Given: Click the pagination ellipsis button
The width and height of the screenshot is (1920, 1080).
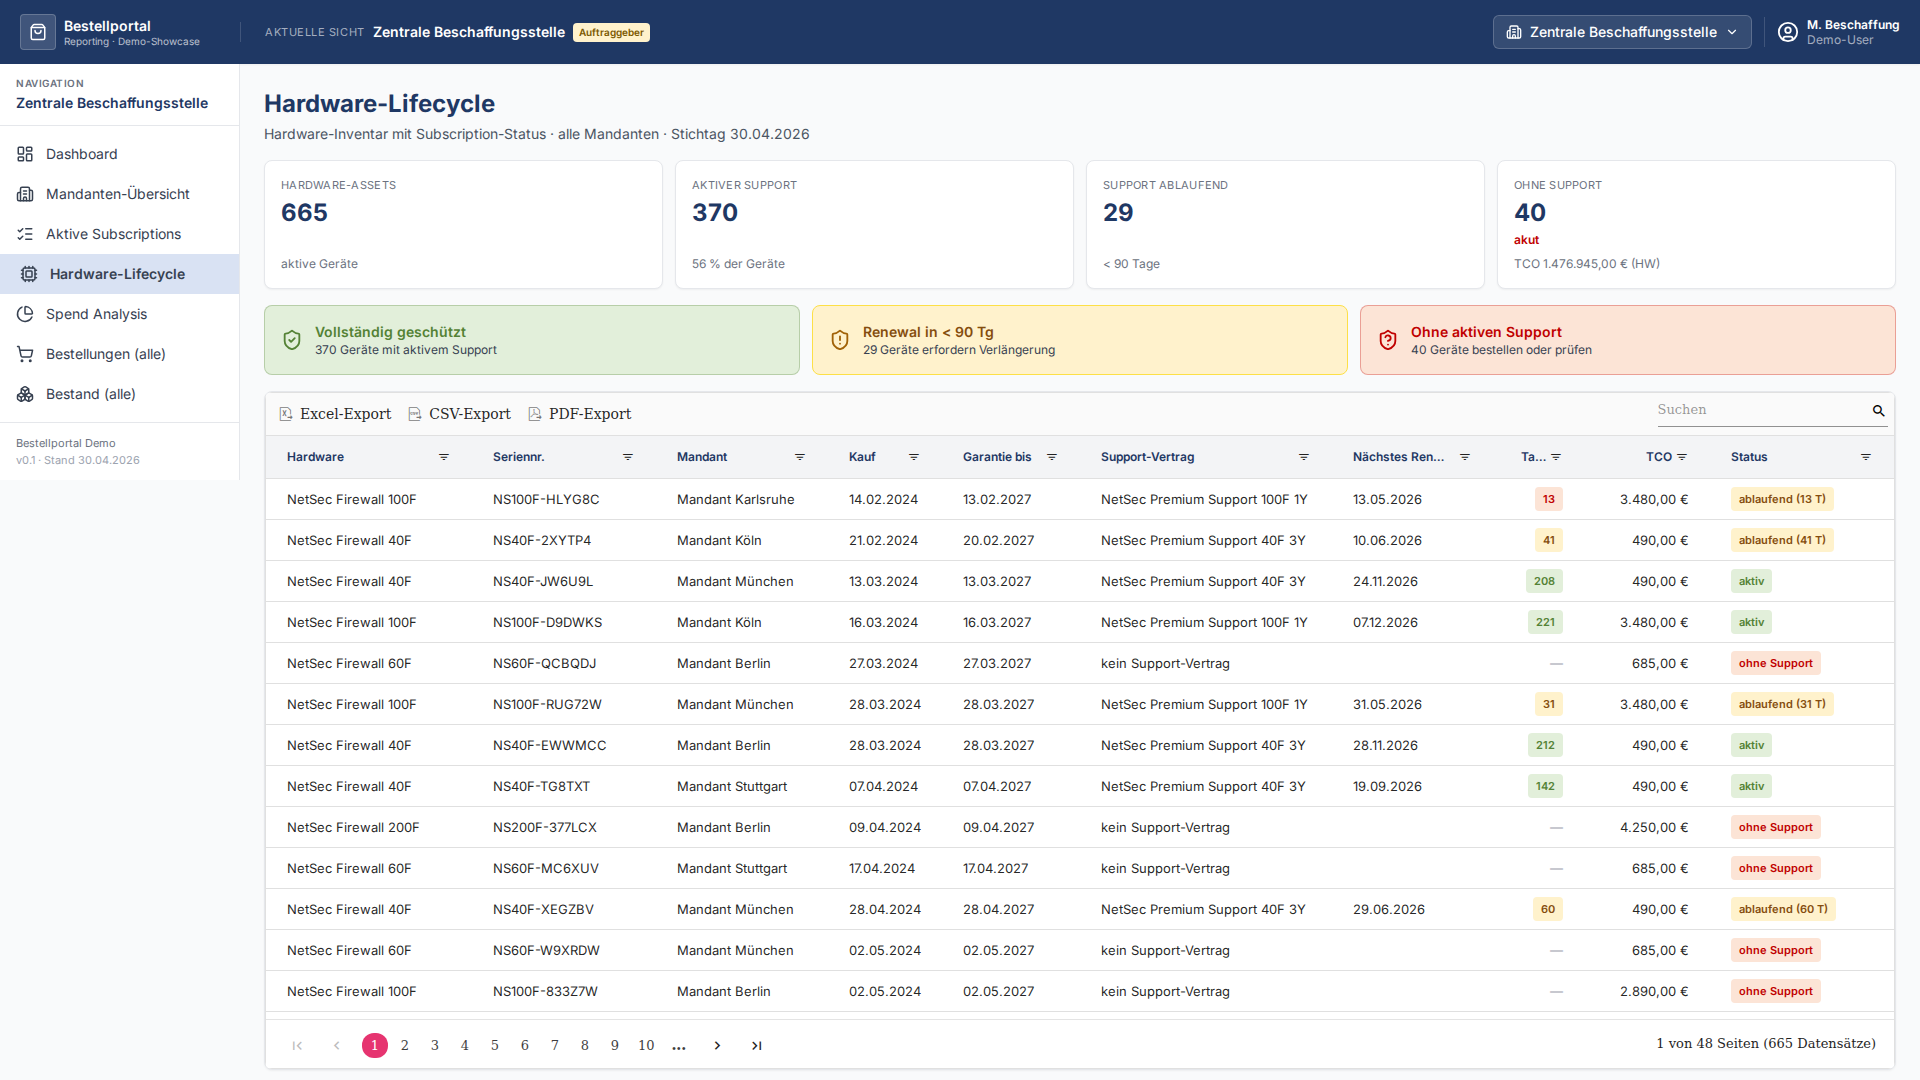Looking at the screenshot, I should [x=679, y=1046].
